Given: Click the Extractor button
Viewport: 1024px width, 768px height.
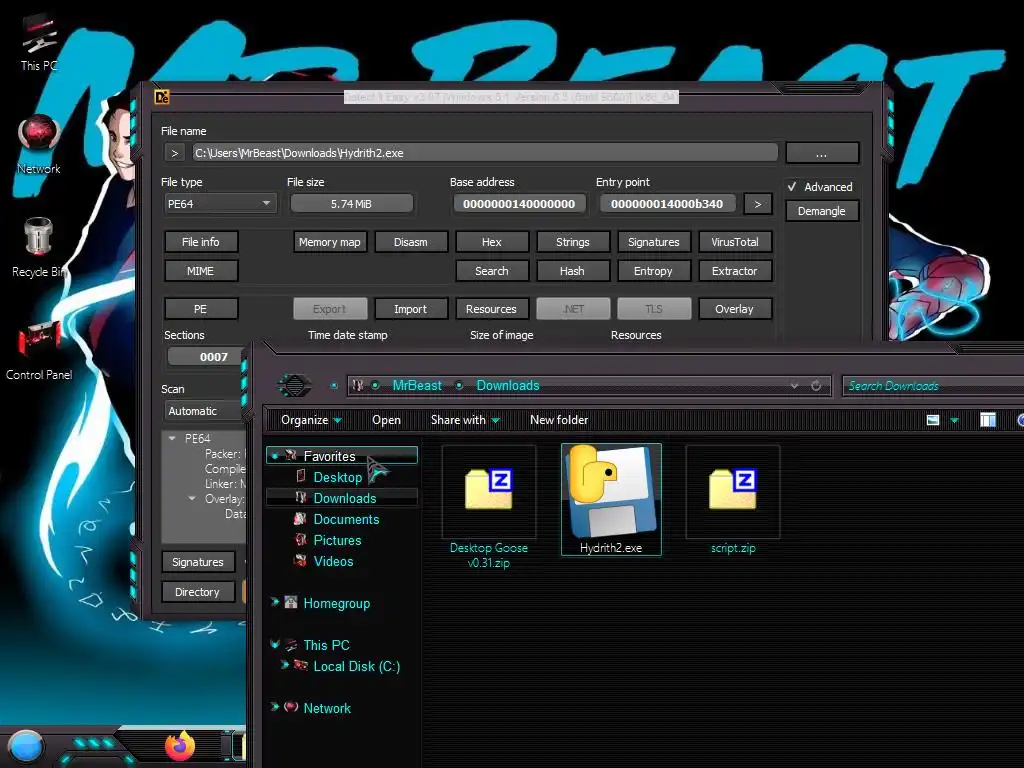Looking at the screenshot, I should 735,271.
